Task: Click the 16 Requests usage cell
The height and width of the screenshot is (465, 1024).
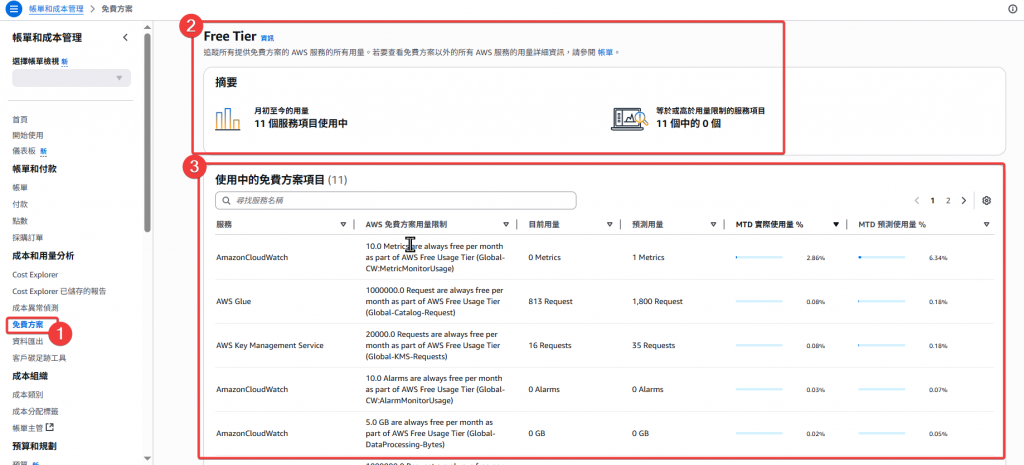Action: (x=550, y=345)
